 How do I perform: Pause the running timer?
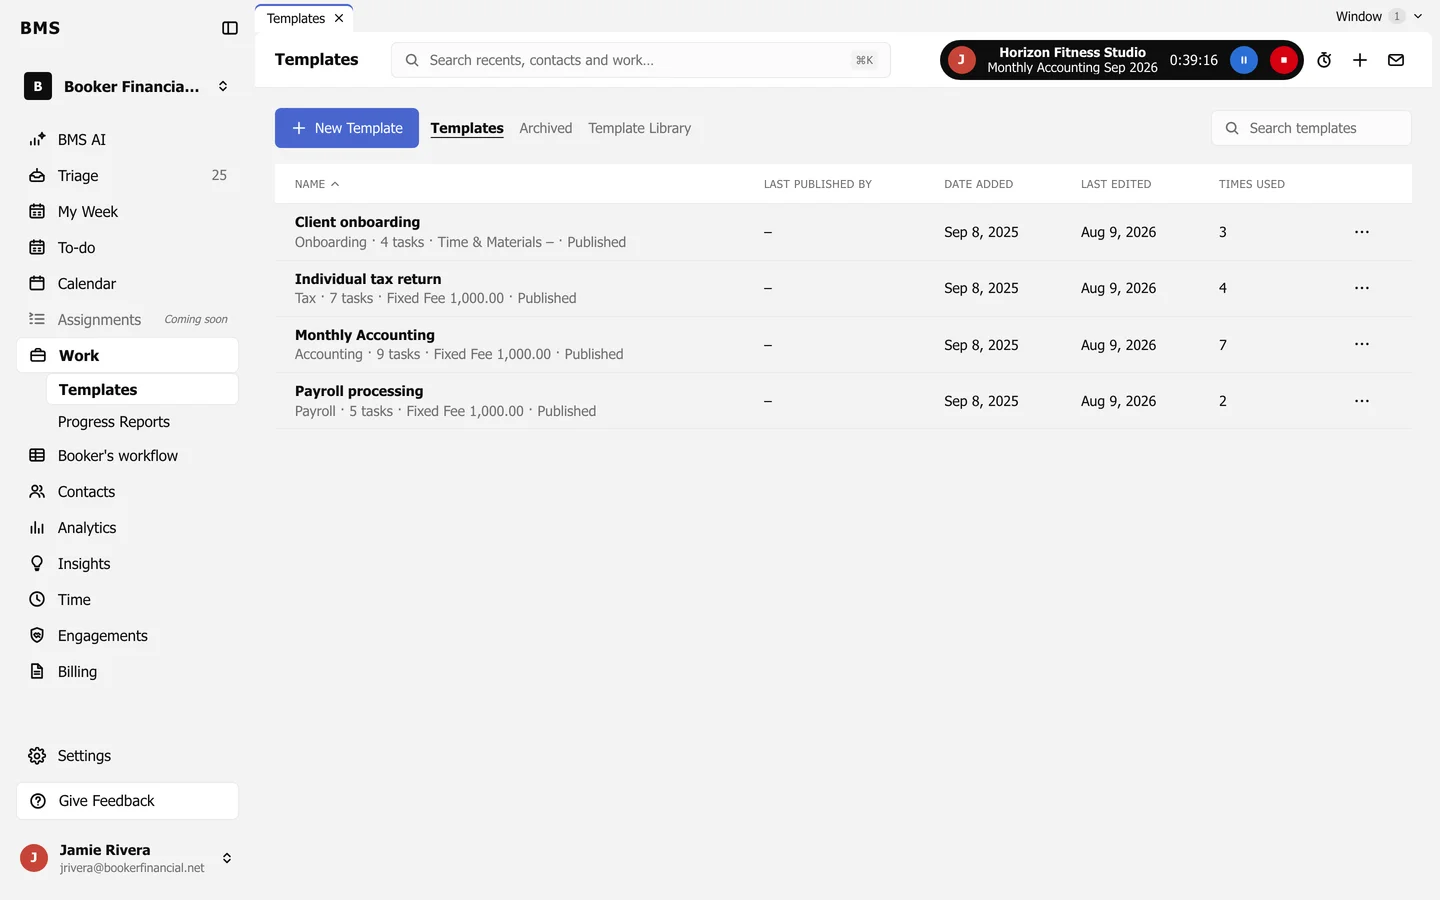click(x=1244, y=60)
